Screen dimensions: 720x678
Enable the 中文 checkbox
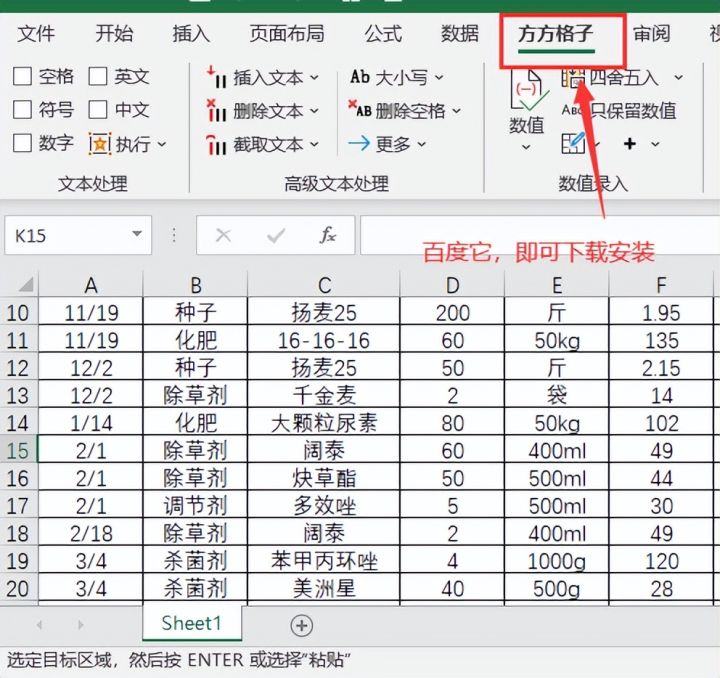coord(97,110)
